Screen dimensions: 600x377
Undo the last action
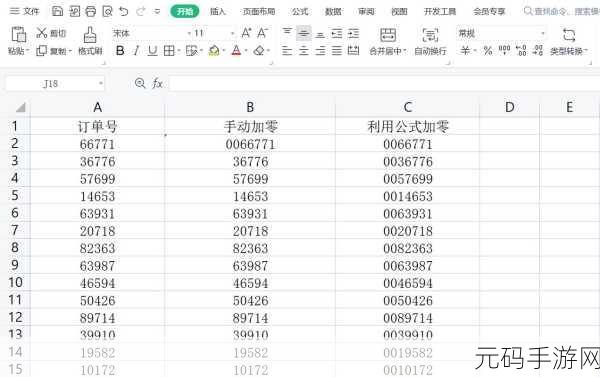(124, 11)
